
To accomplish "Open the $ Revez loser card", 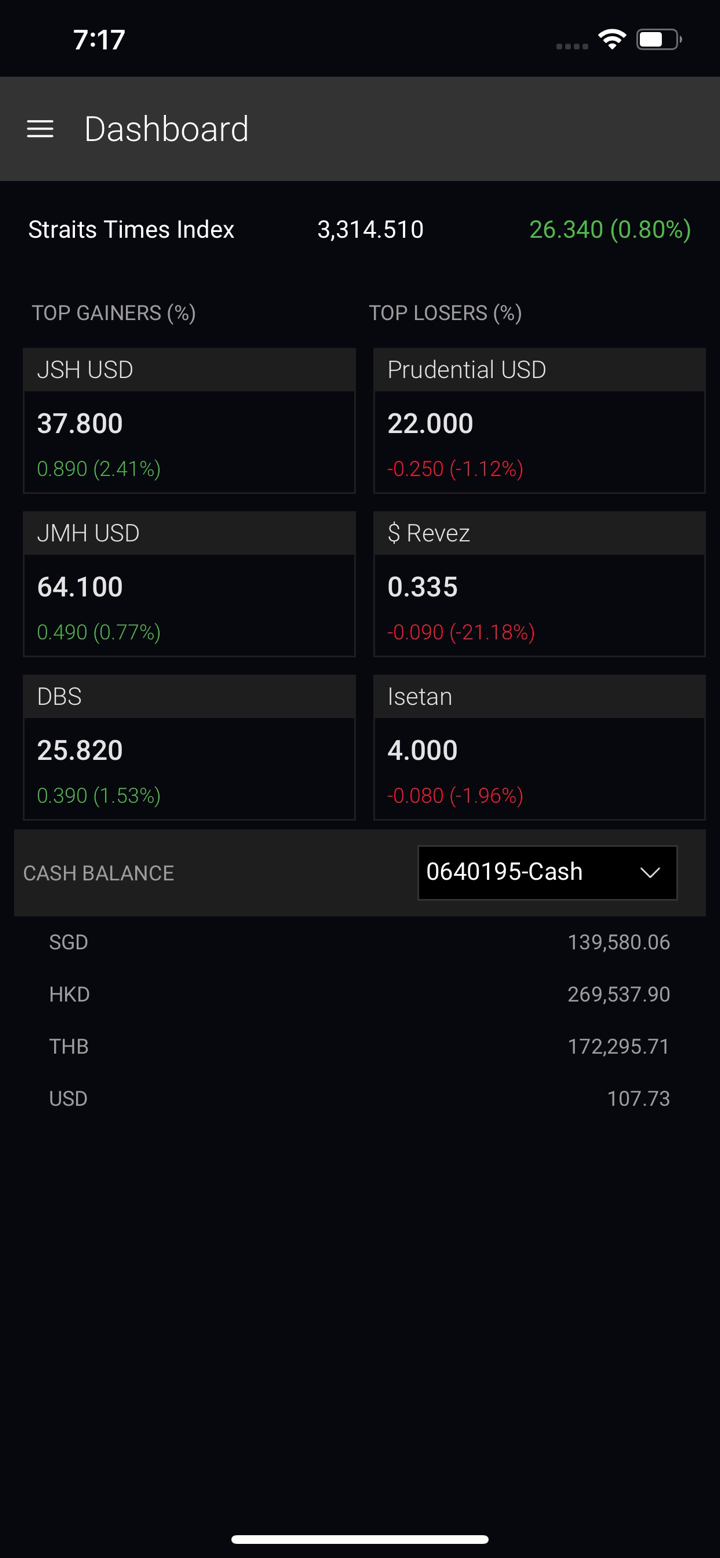I will (x=539, y=584).
